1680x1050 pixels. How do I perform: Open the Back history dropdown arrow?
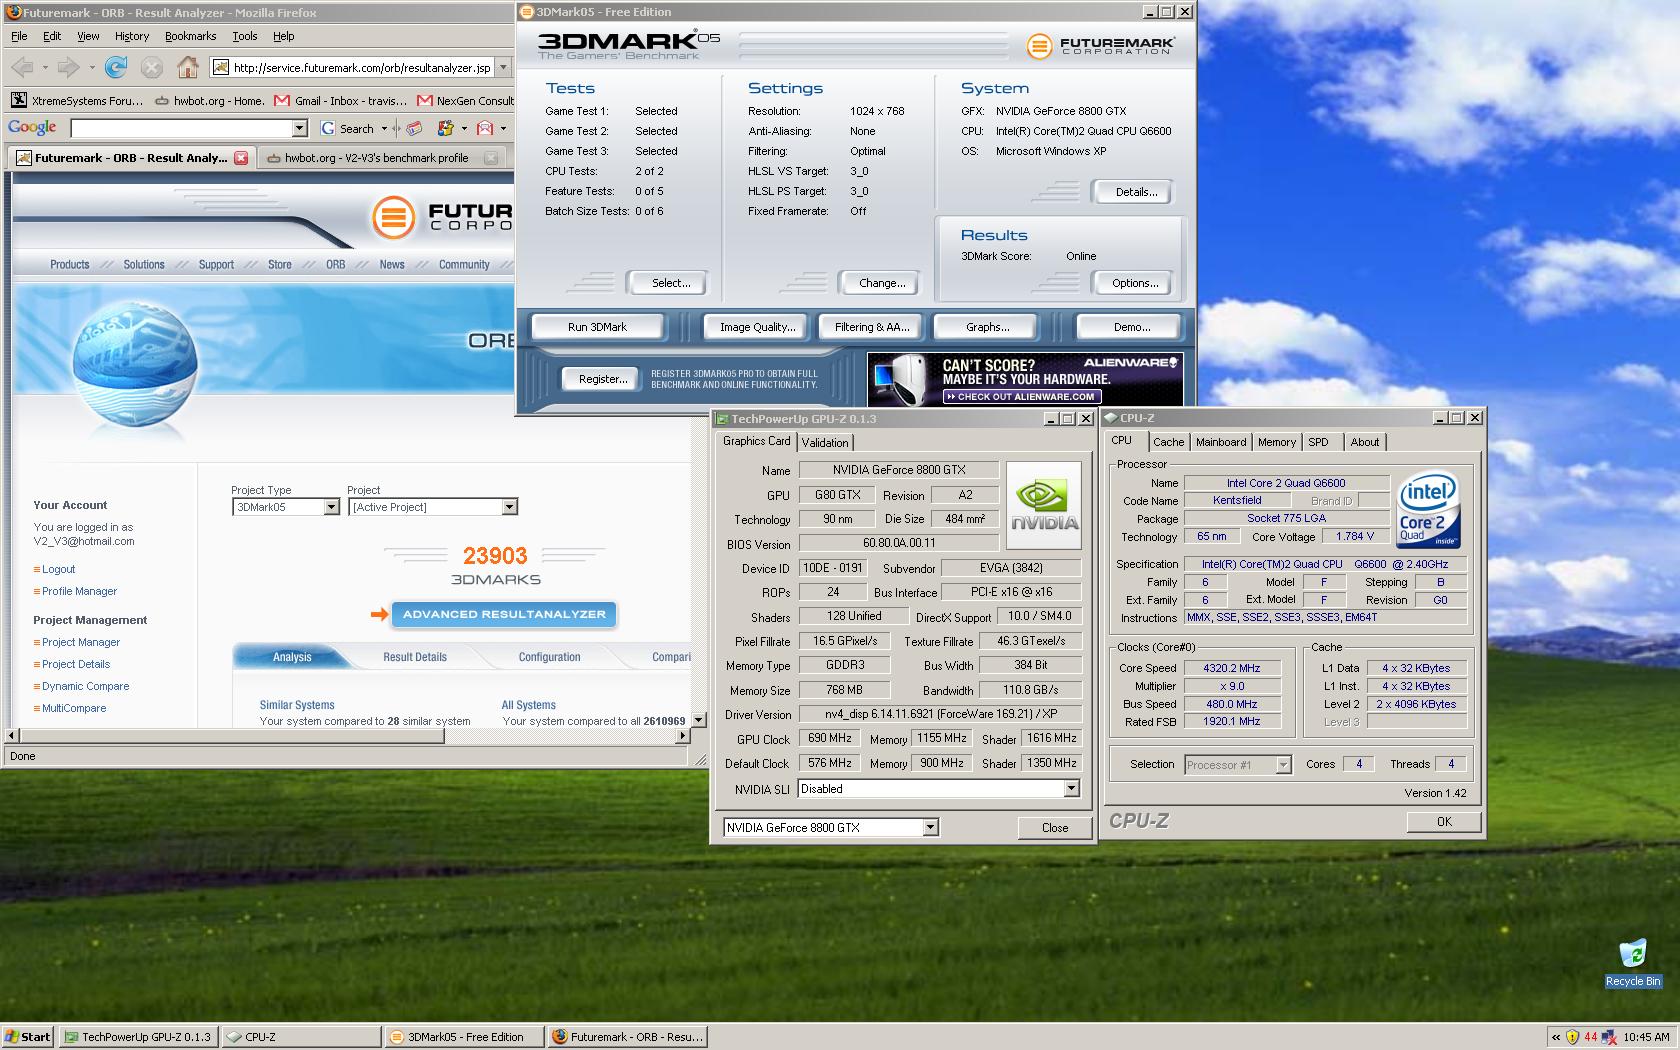point(45,68)
